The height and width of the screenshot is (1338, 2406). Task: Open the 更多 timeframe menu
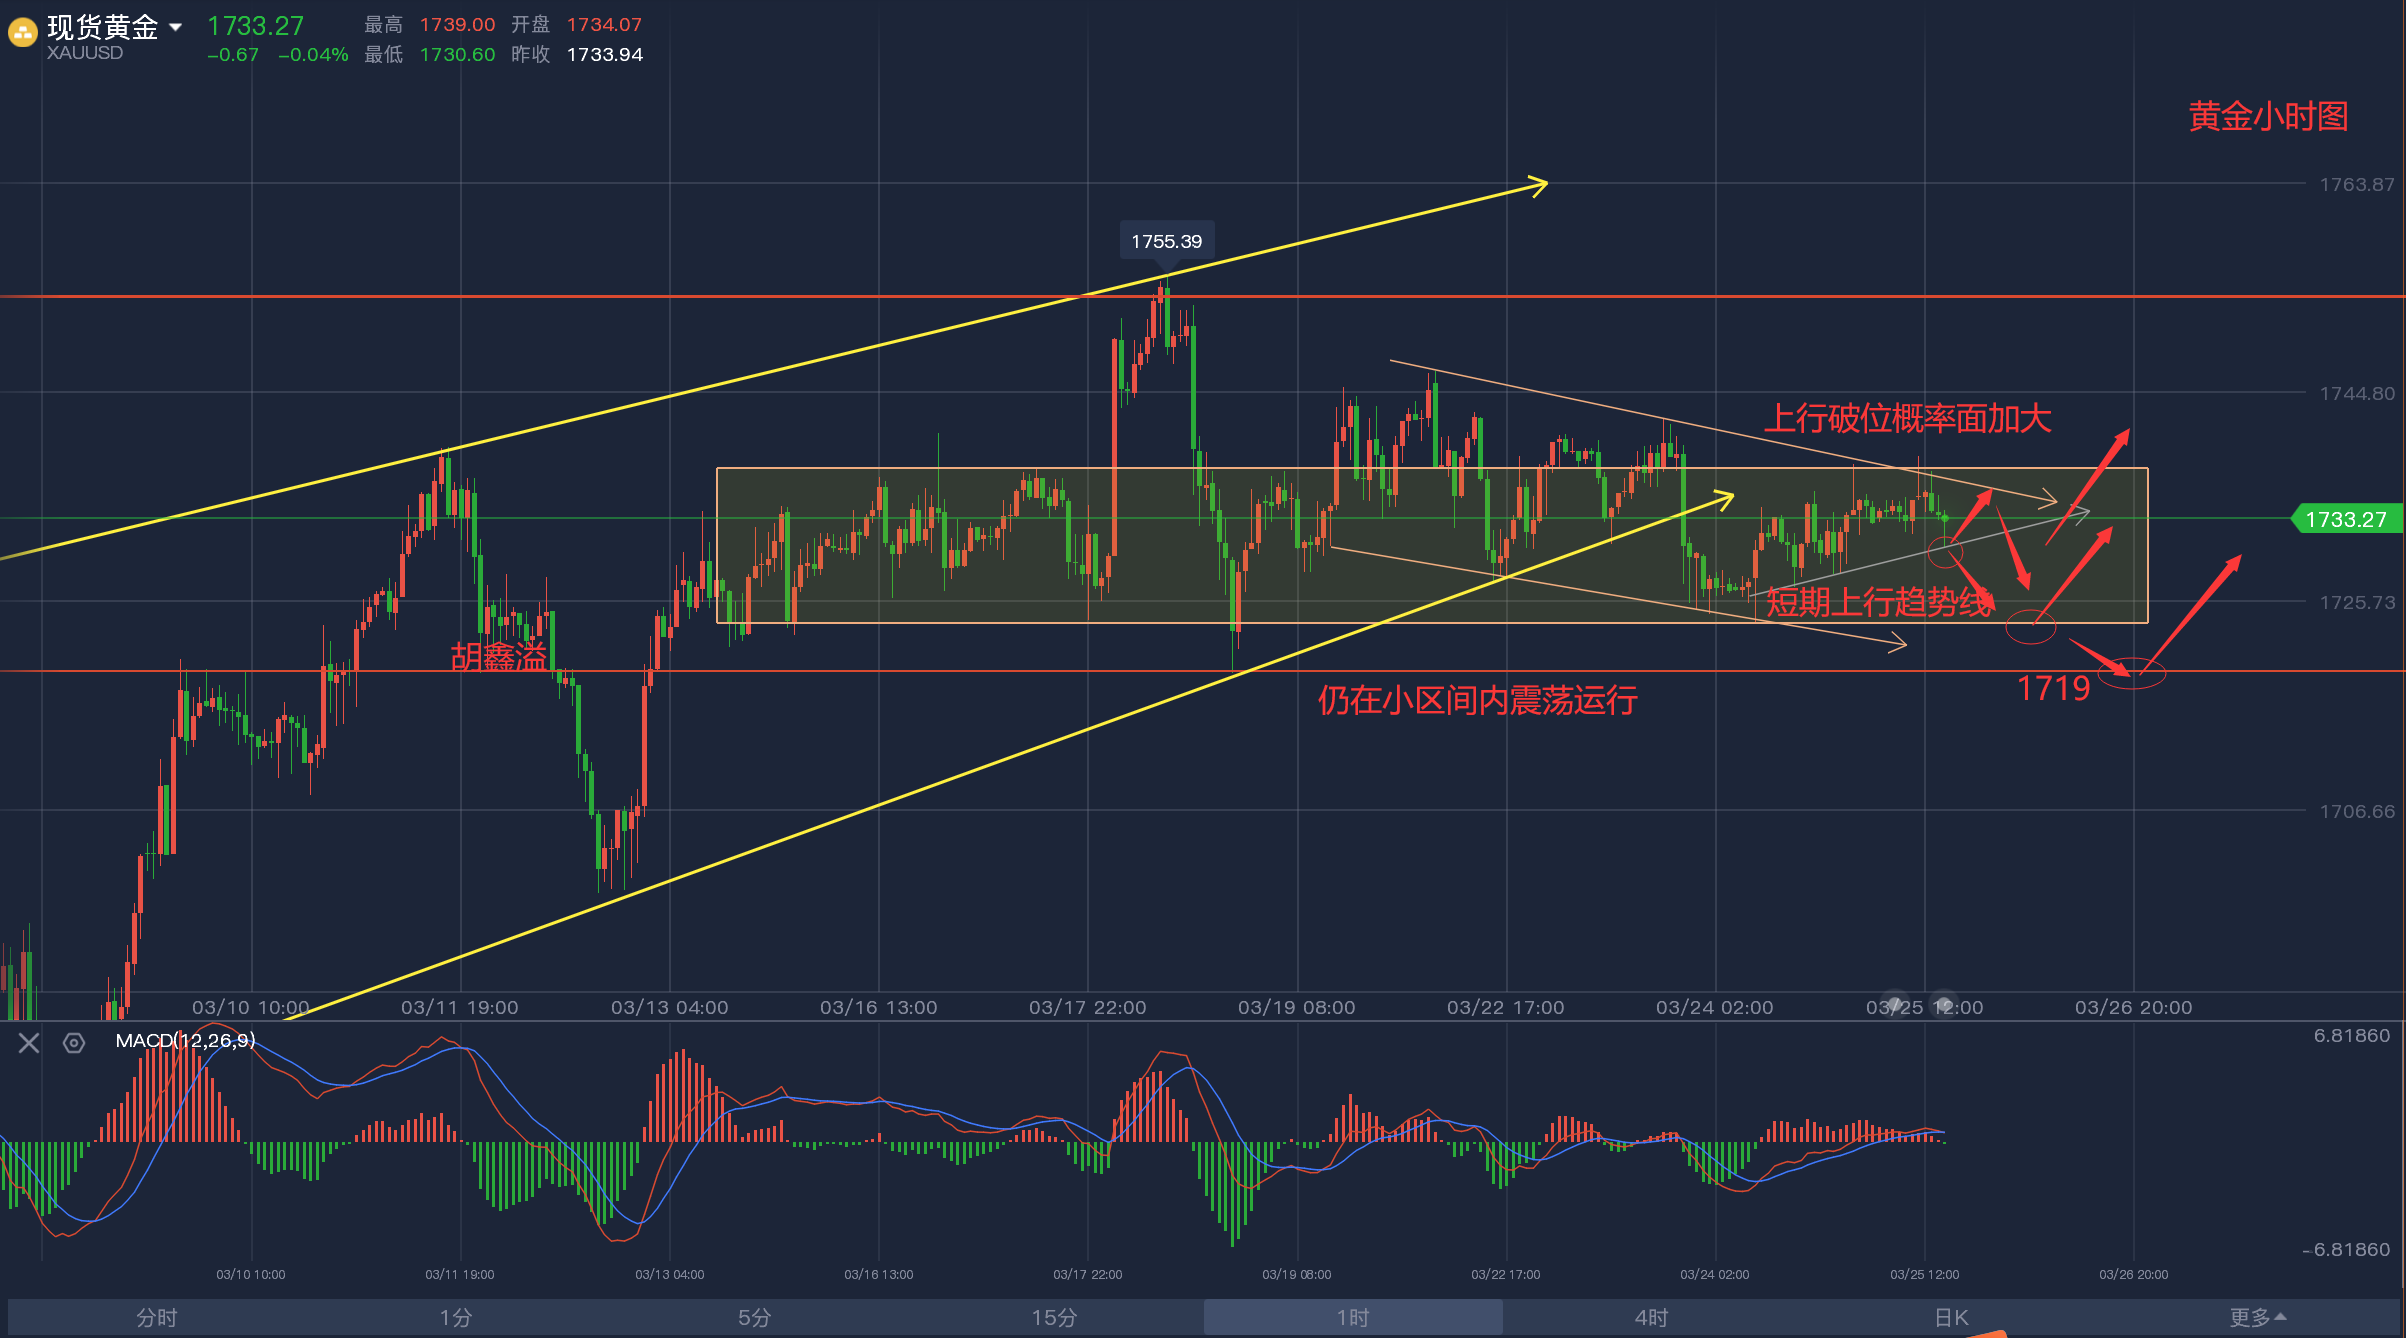click(2256, 1317)
